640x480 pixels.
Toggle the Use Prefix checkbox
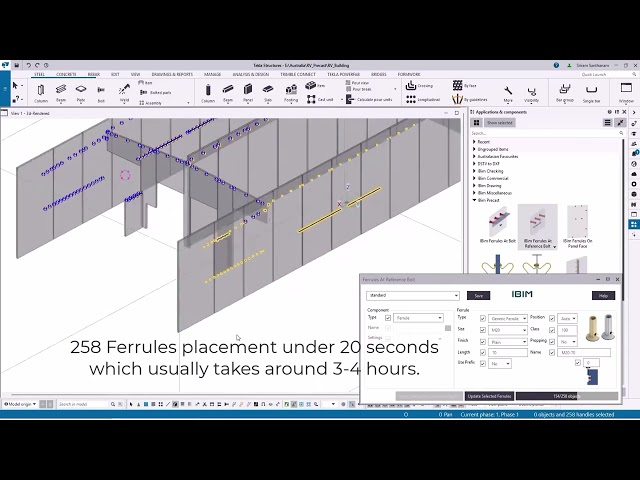coord(483,363)
